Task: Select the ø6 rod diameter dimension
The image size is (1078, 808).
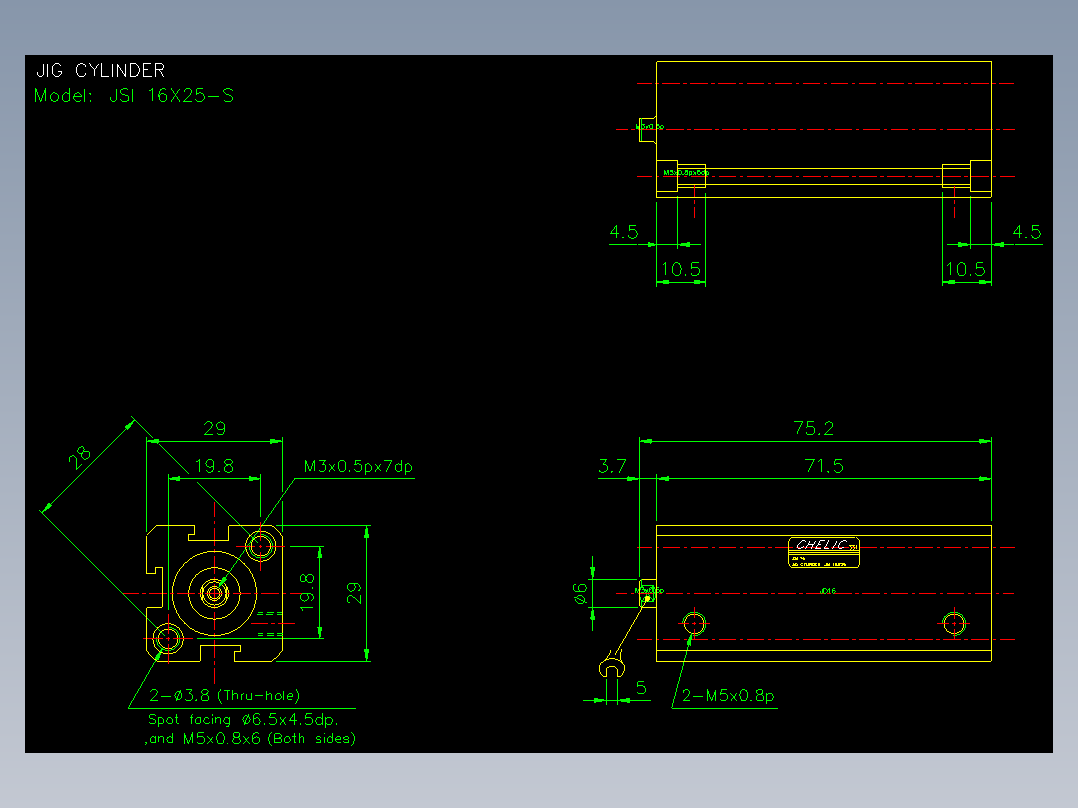Action: 581,593
